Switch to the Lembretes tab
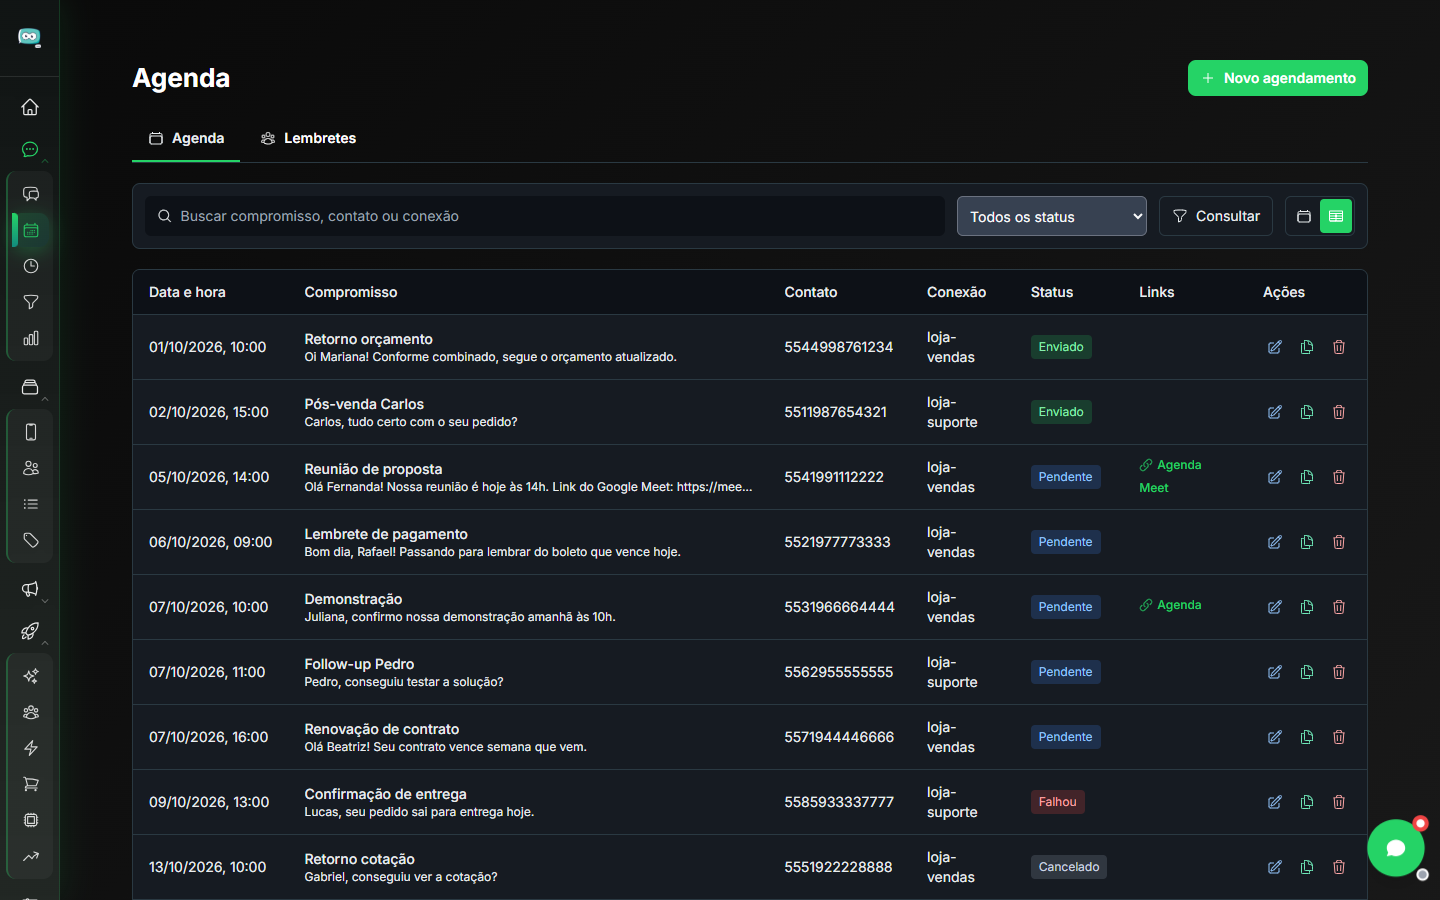 (308, 138)
